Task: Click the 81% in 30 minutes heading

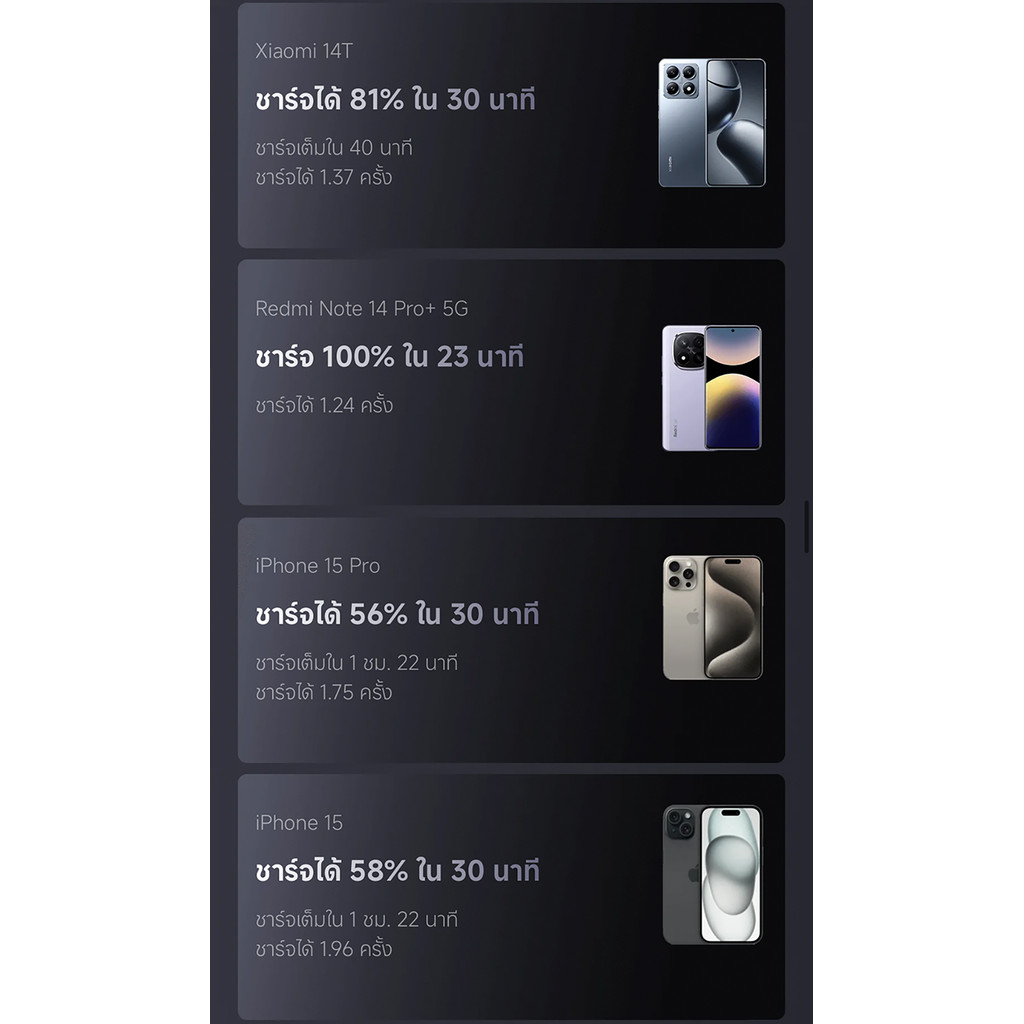Action: 395,99
